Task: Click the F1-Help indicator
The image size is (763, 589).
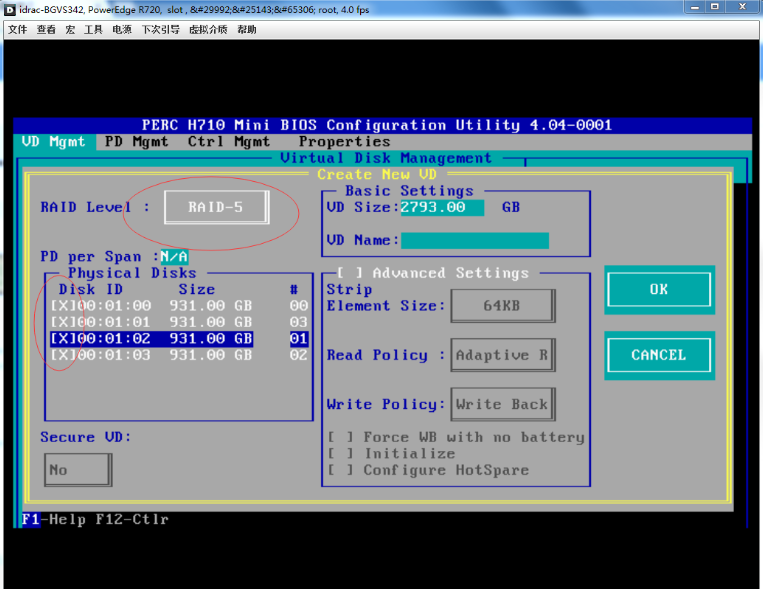Action: pyautogui.click(x=54, y=519)
